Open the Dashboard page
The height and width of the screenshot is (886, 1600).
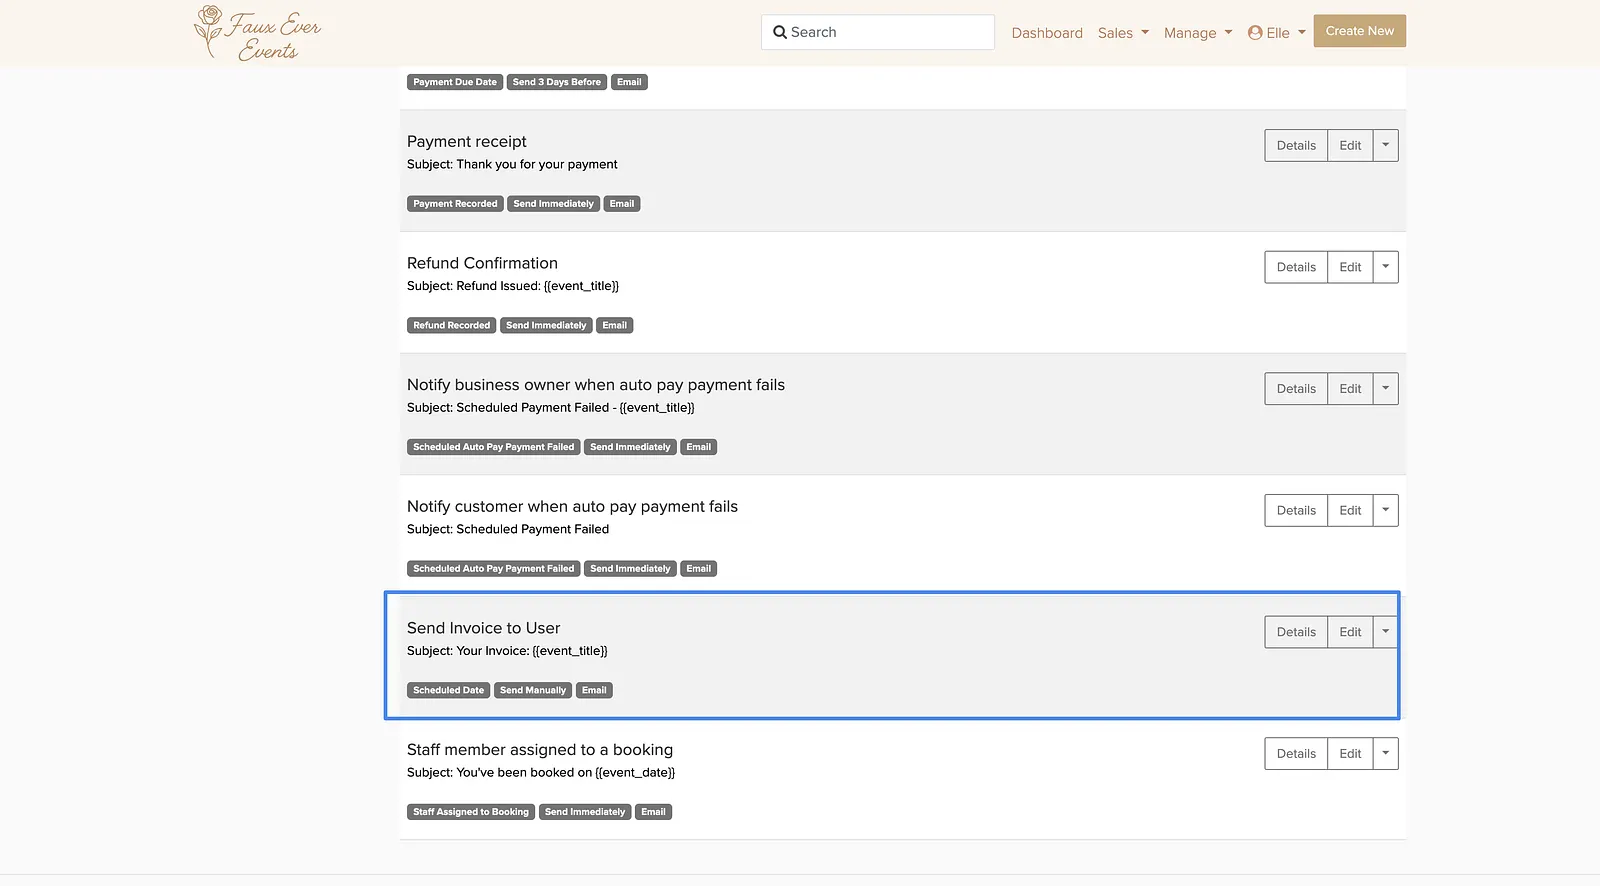[1047, 33]
